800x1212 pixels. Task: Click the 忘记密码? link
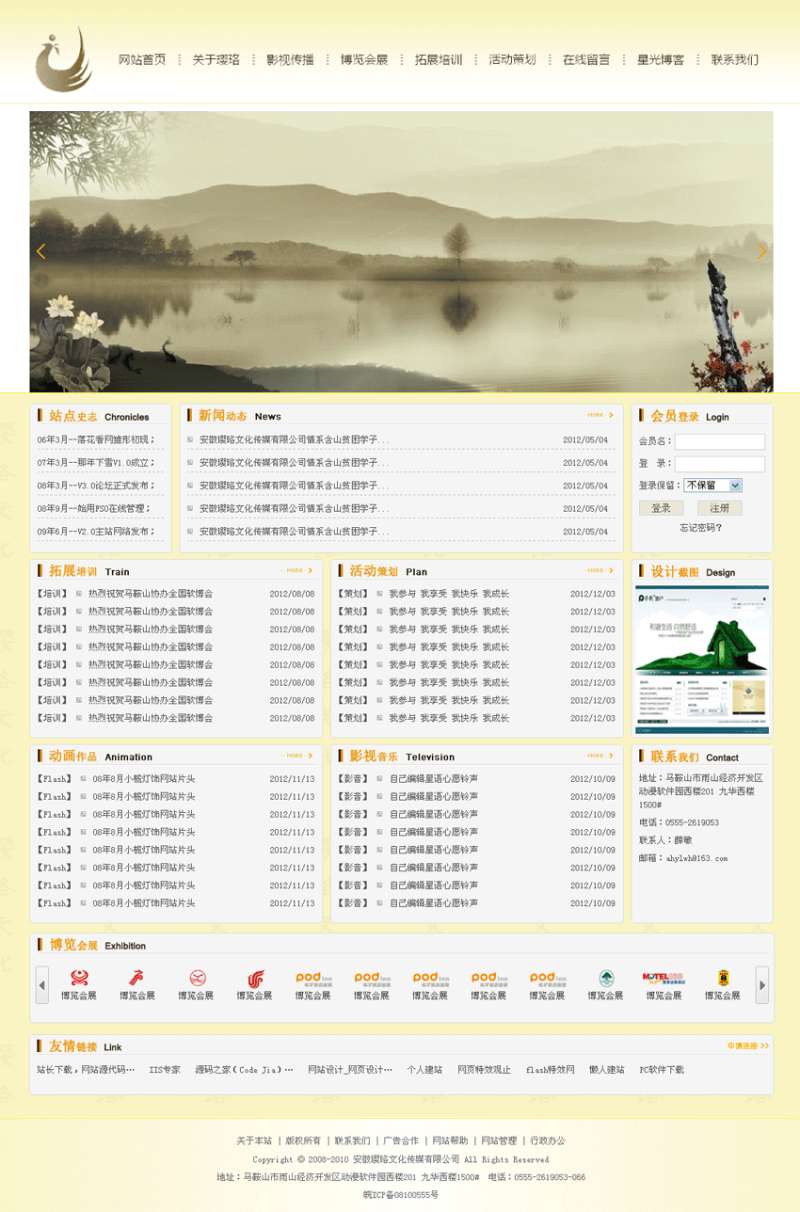point(700,528)
